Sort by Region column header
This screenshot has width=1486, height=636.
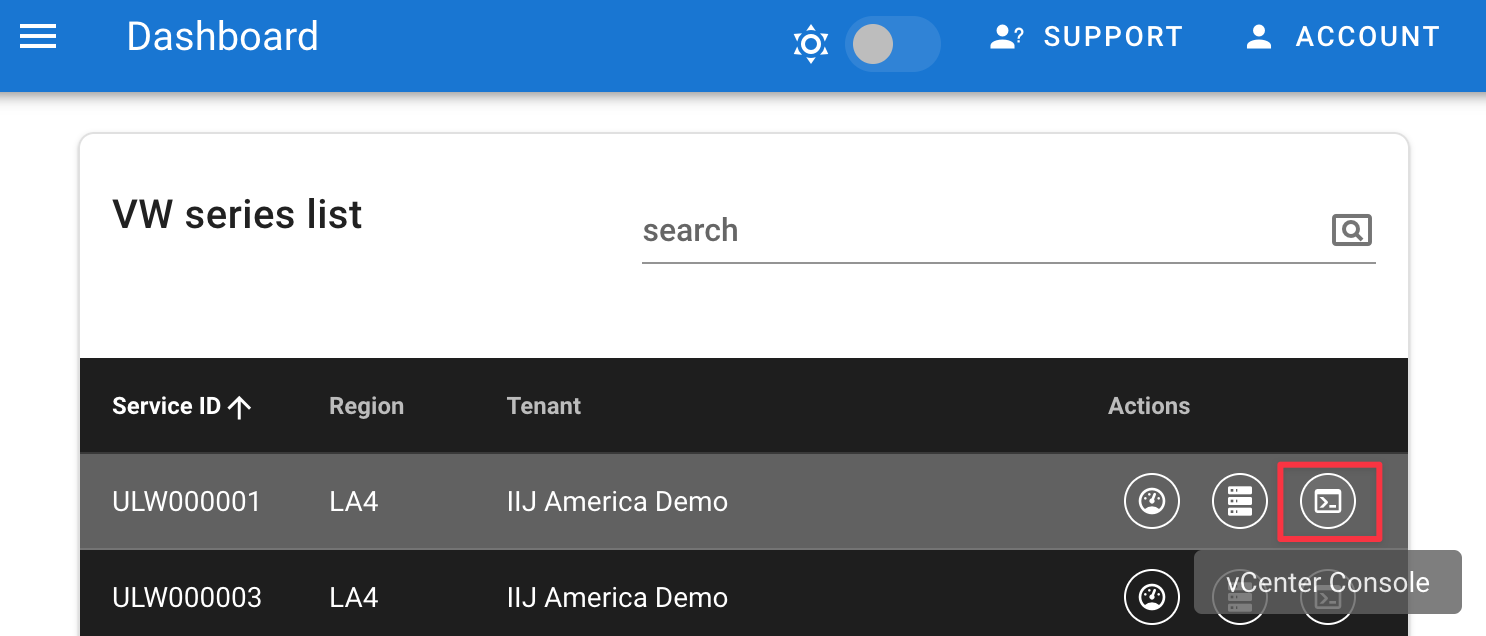tap(366, 406)
